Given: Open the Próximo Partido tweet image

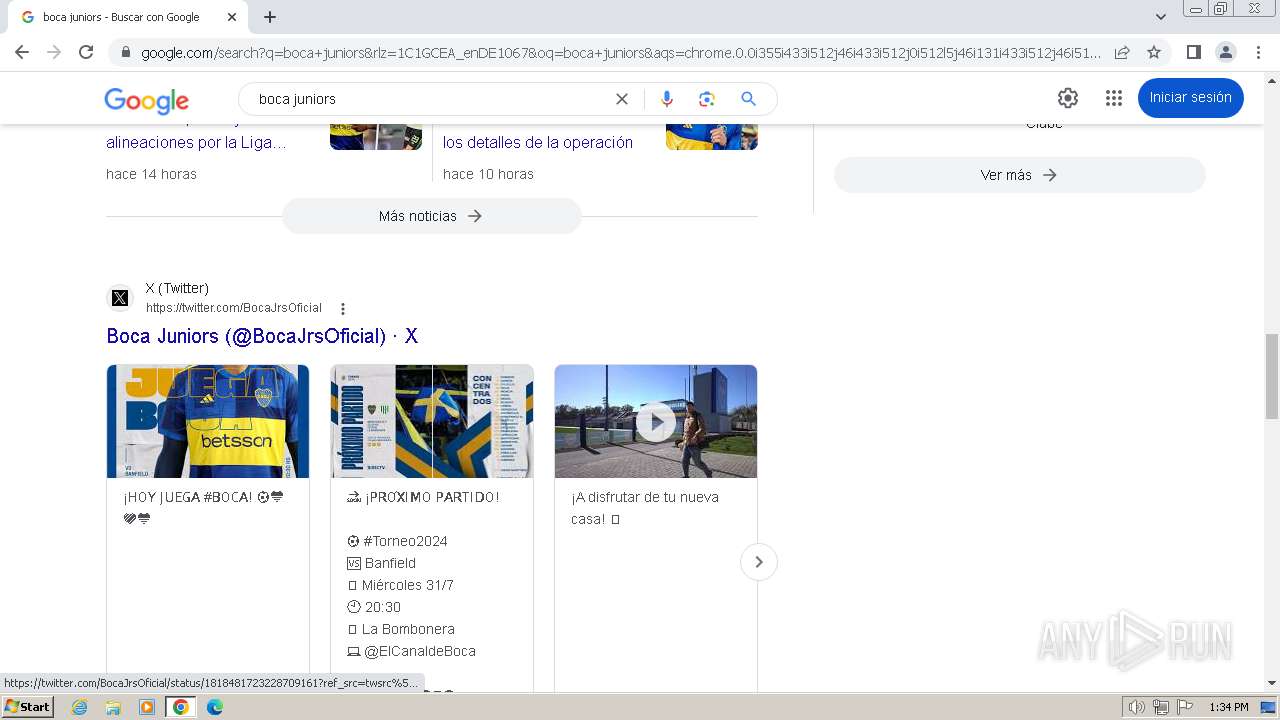Looking at the screenshot, I should (432, 421).
